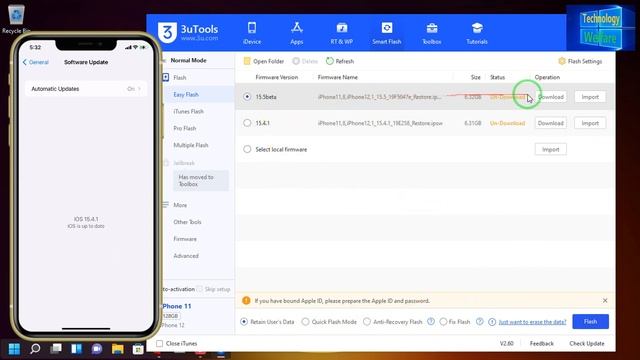Viewport: 640px width, 360px height.
Task: Click the Open Folder toolbar button
Action: pyautogui.click(x=264, y=61)
